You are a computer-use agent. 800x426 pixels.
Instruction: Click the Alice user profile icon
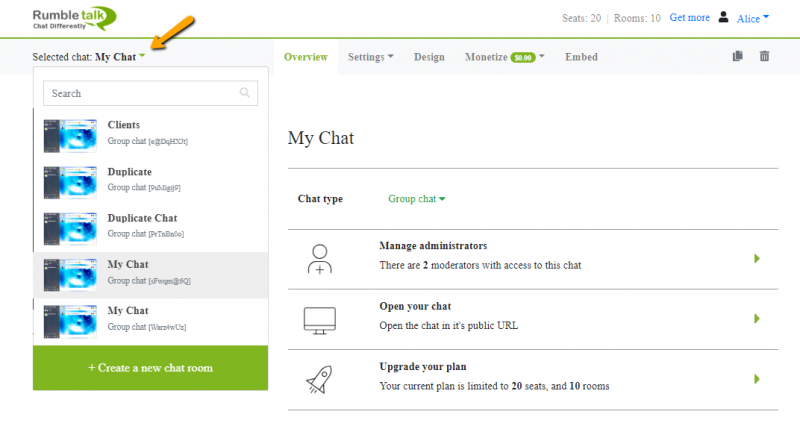[x=724, y=17]
